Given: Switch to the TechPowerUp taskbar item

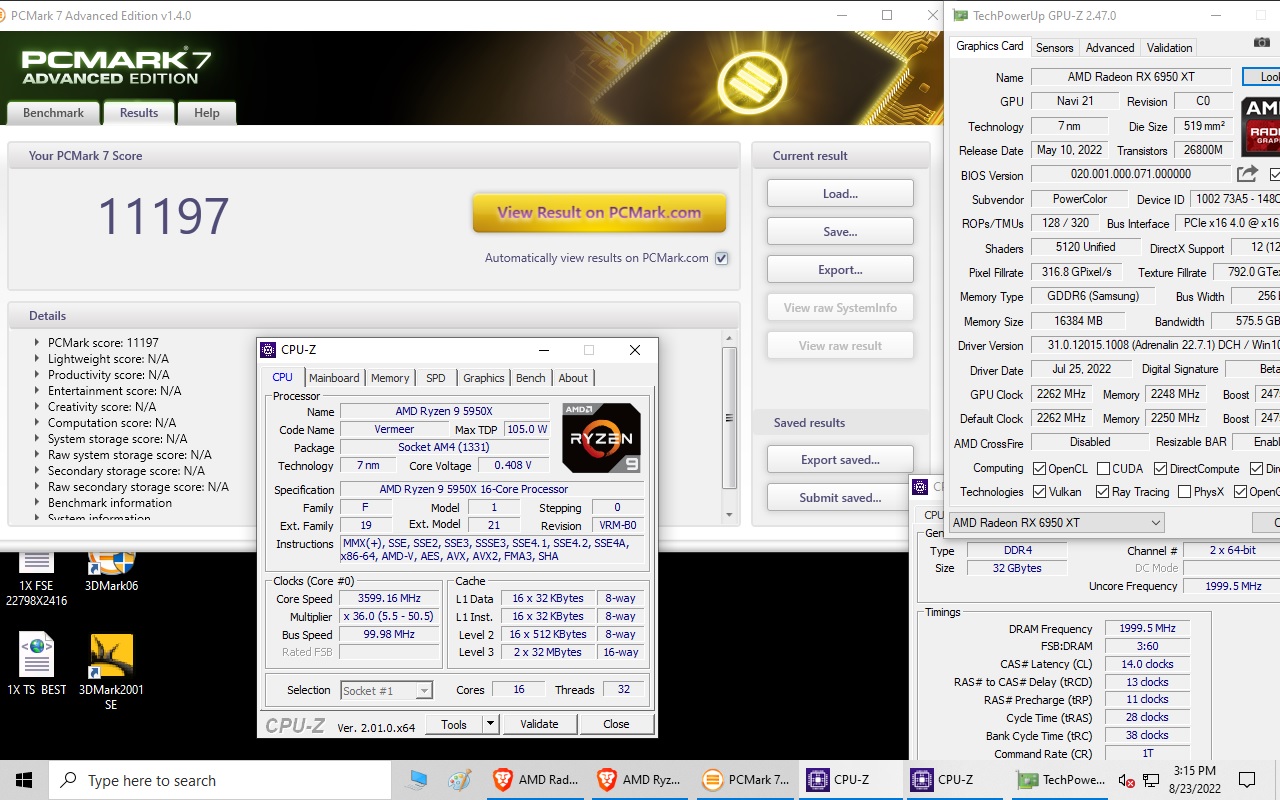Looking at the screenshot, I should pyautogui.click(x=1060, y=780).
